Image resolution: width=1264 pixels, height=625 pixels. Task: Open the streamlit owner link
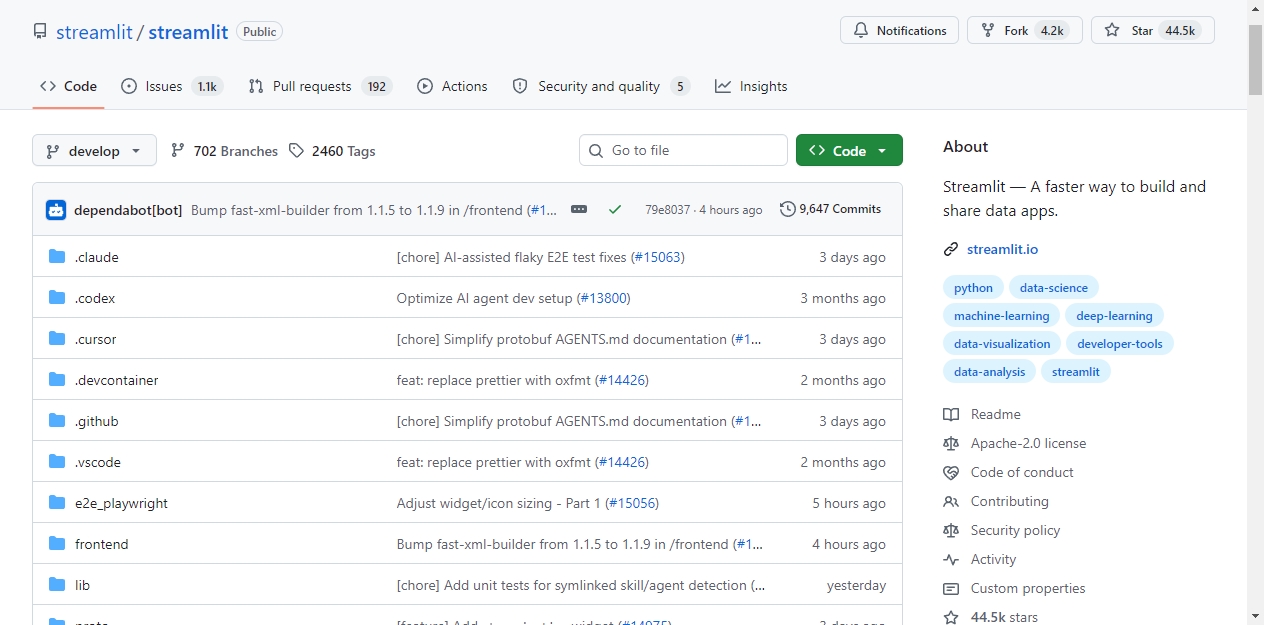(x=94, y=32)
